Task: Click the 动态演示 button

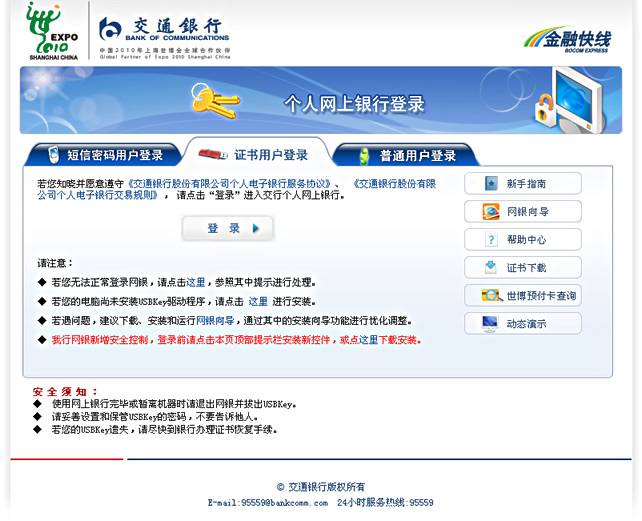Action: point(523,323)
